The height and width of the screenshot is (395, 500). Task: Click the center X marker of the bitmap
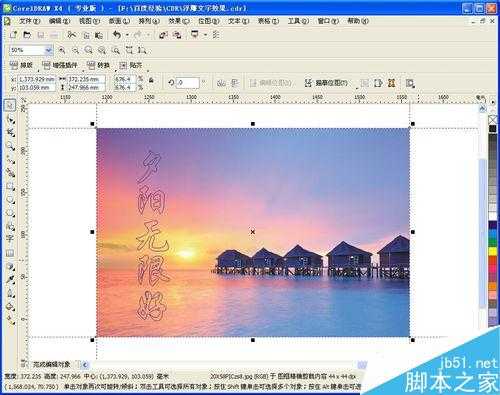[x=253, y=231]
